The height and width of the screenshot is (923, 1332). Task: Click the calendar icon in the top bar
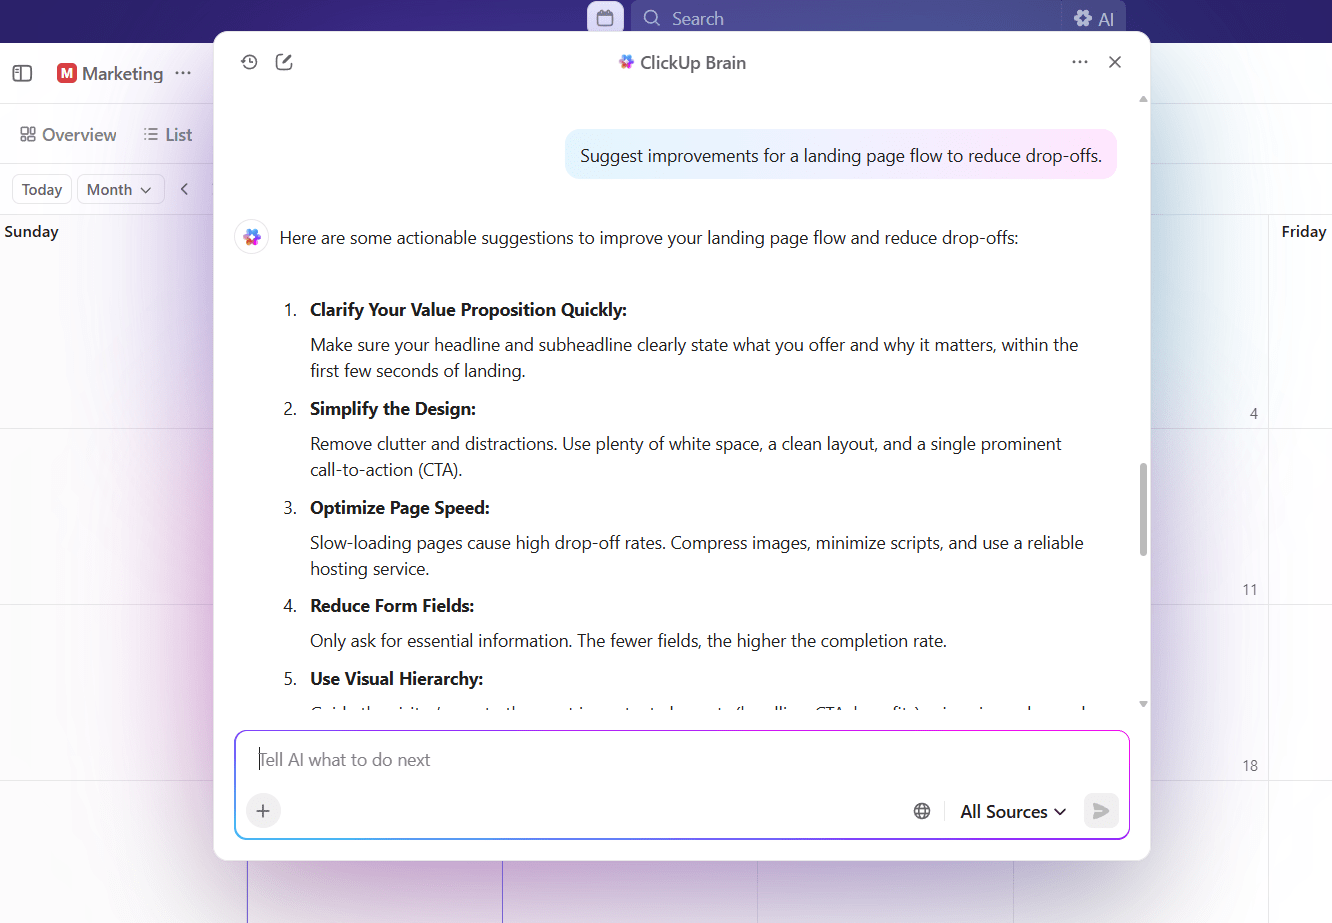[x=605, y=18]
